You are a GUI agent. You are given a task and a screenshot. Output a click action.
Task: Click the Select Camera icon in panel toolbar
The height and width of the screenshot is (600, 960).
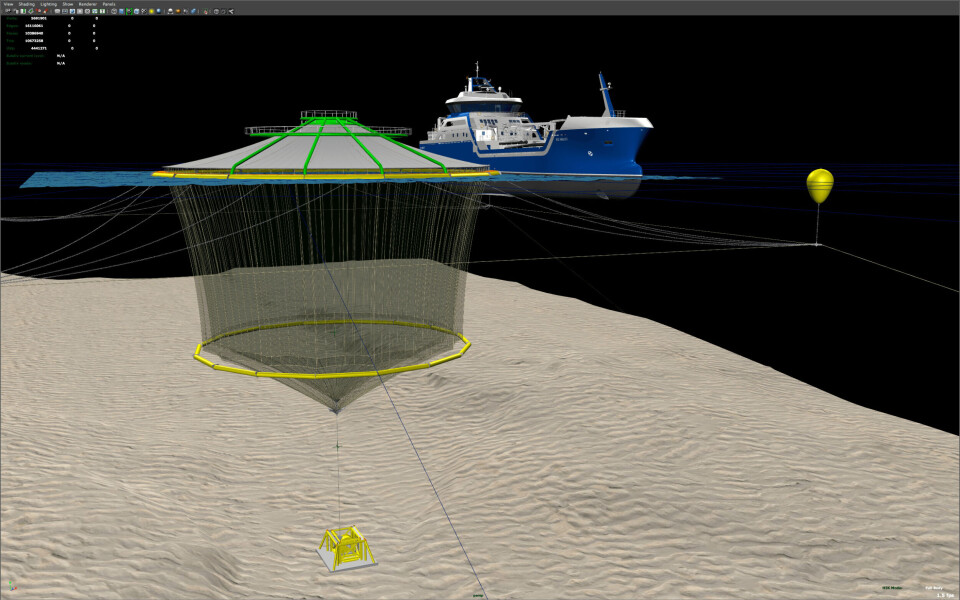[x=7, y=11]
